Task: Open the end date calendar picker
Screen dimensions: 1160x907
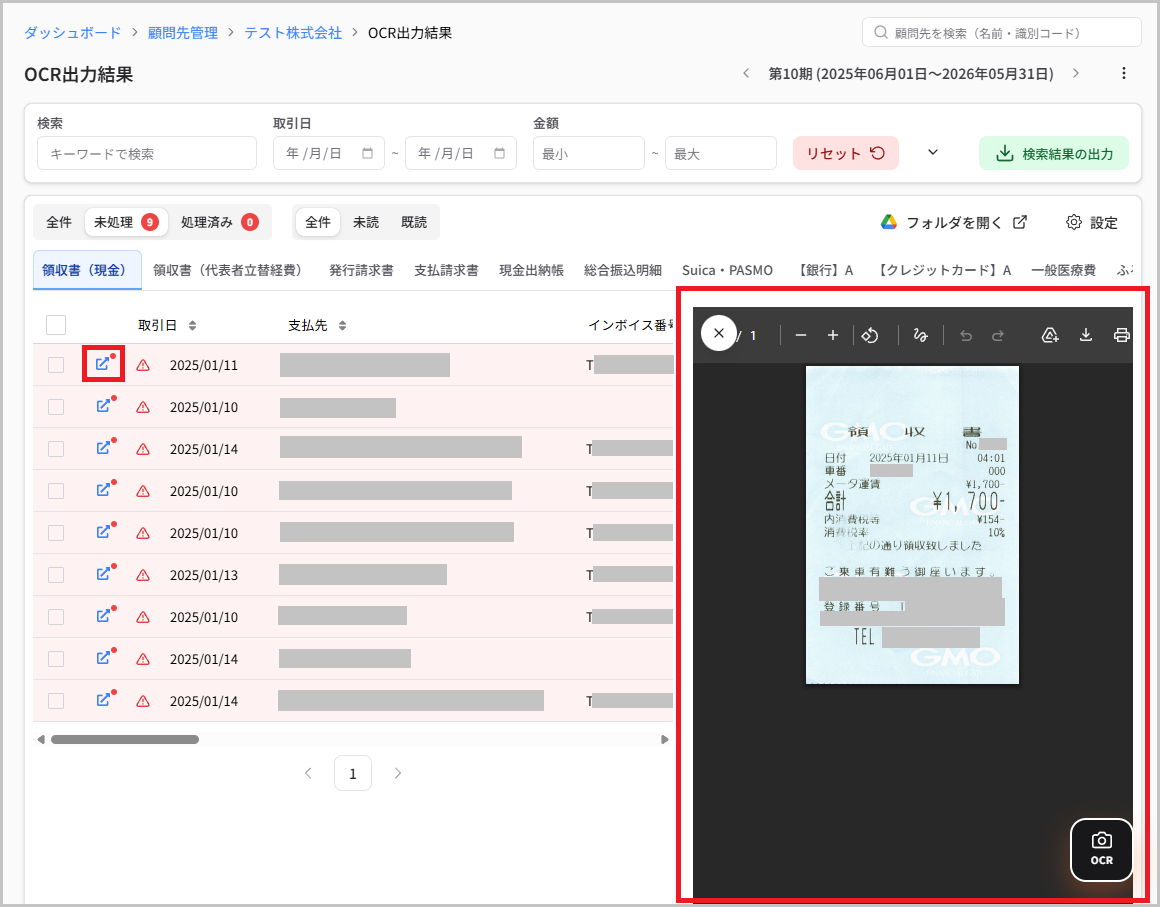Action: pos(499,153)
